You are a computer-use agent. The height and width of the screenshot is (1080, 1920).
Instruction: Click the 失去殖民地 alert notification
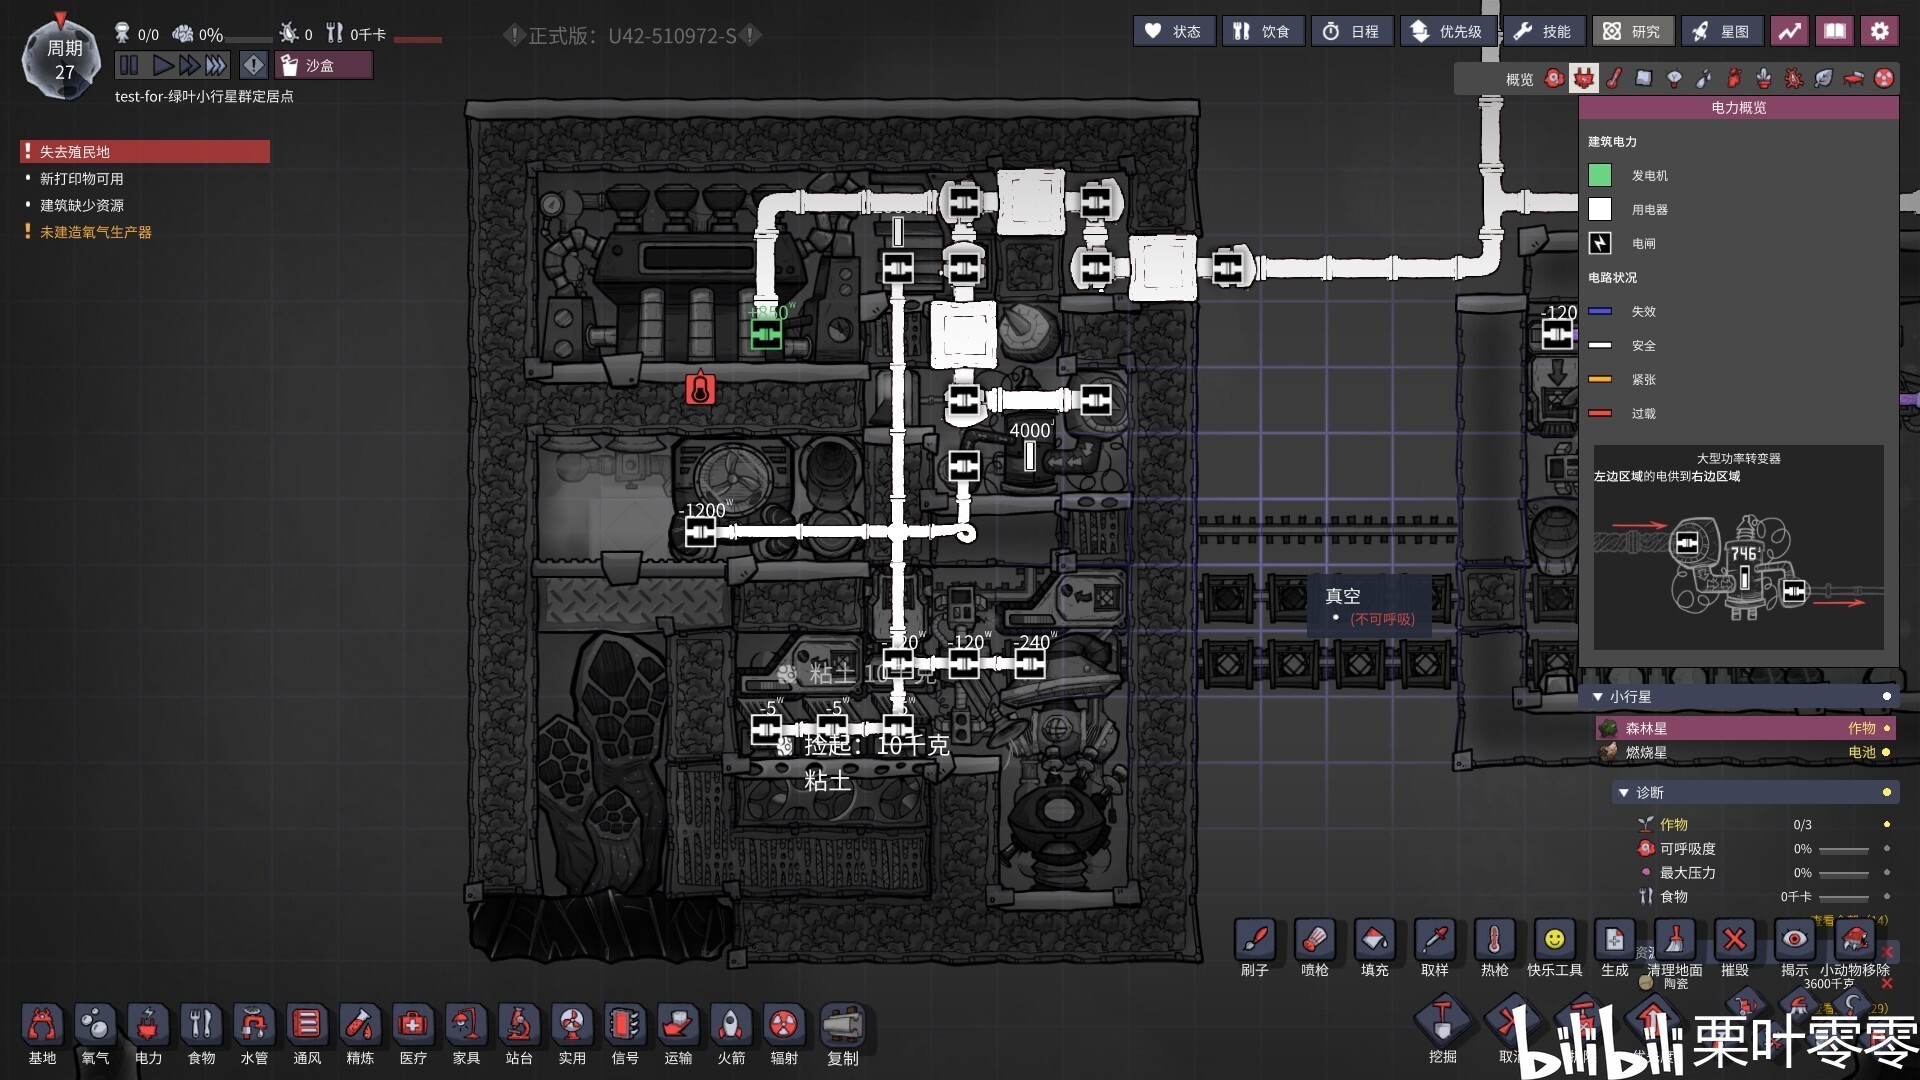click(x=145, y=152)
